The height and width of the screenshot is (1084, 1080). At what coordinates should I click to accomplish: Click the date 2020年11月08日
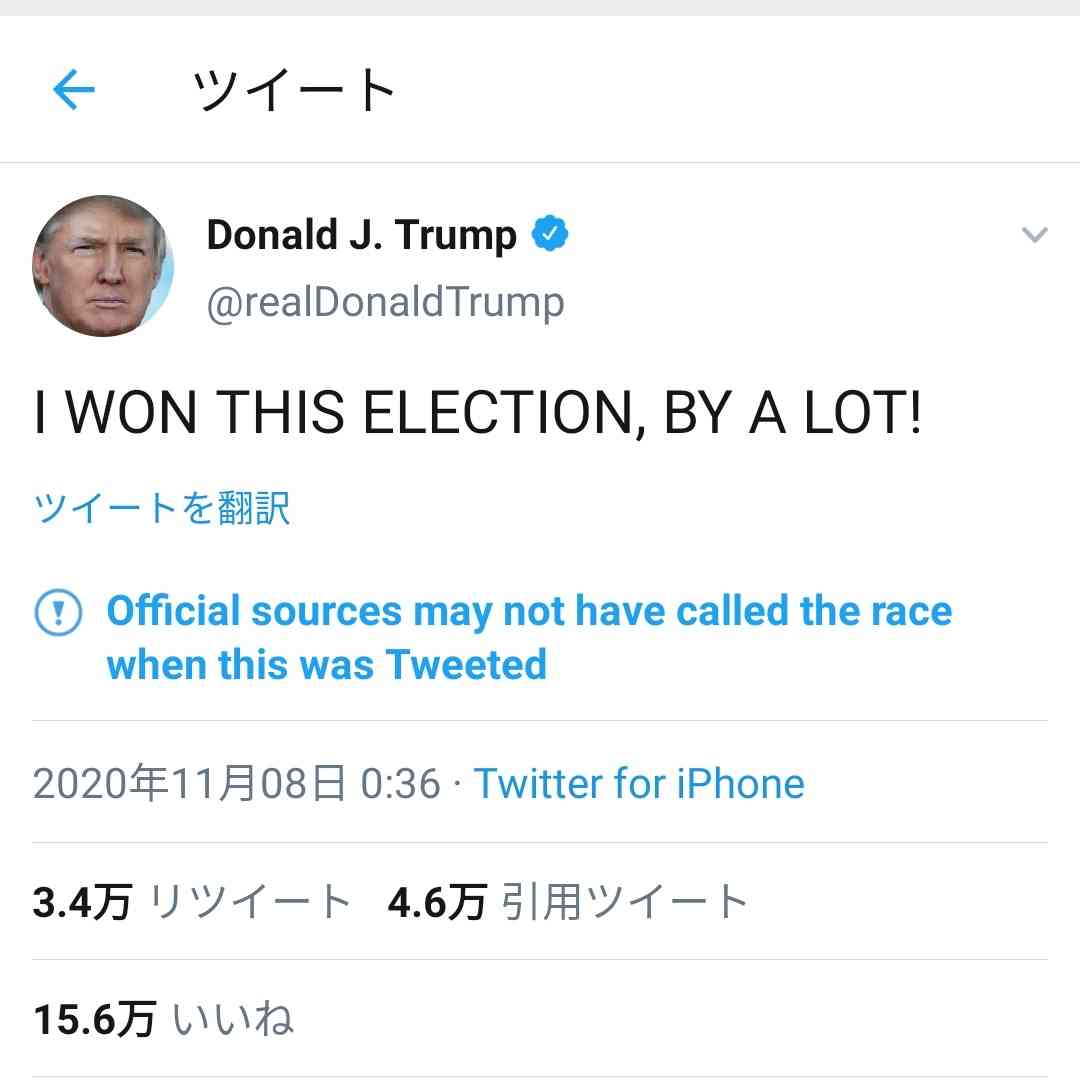point(189,783)
